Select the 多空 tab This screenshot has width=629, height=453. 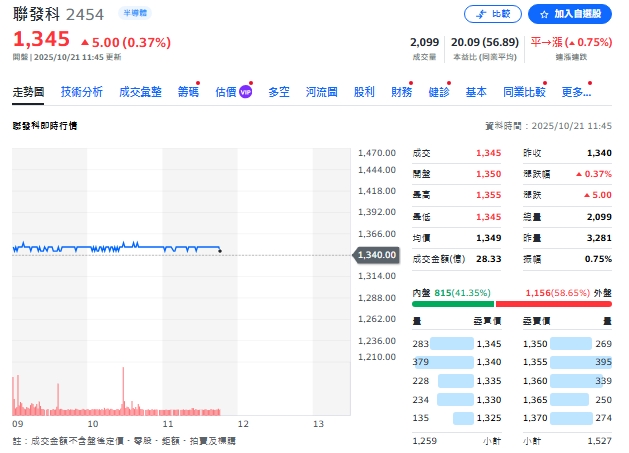[279, 92]
